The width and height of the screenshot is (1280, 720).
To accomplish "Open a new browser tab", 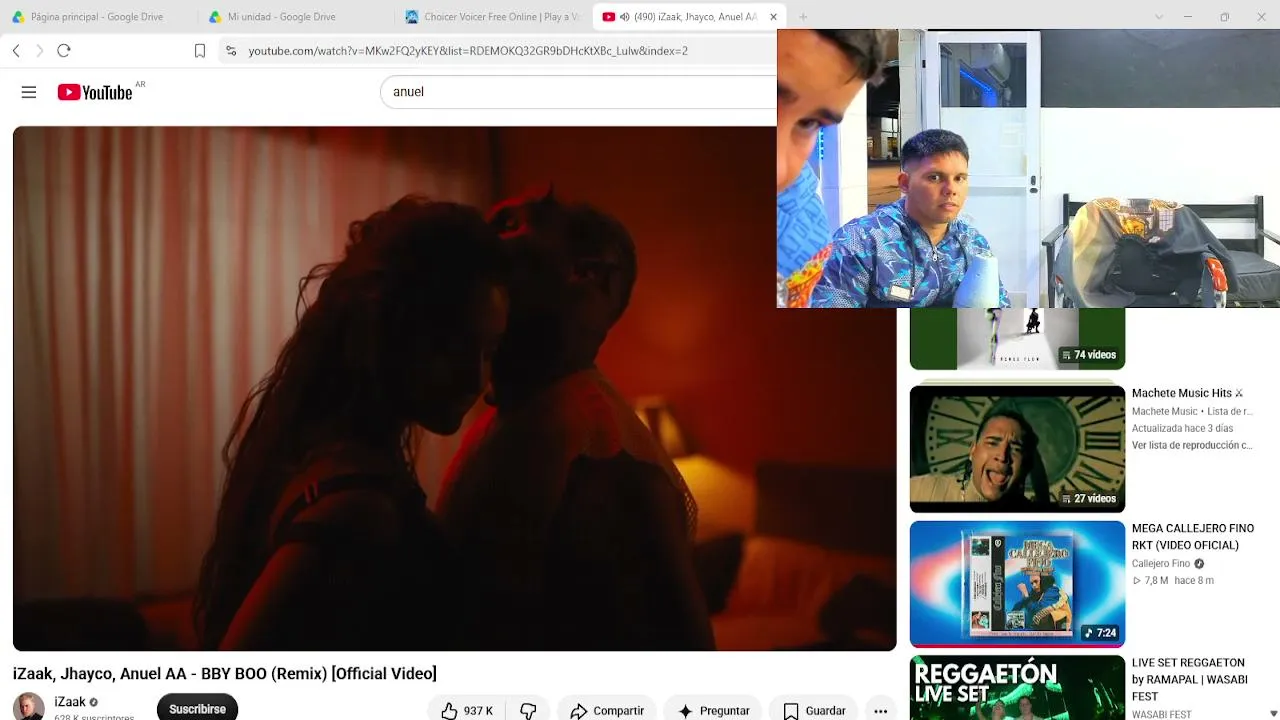I will coord(803,17).
